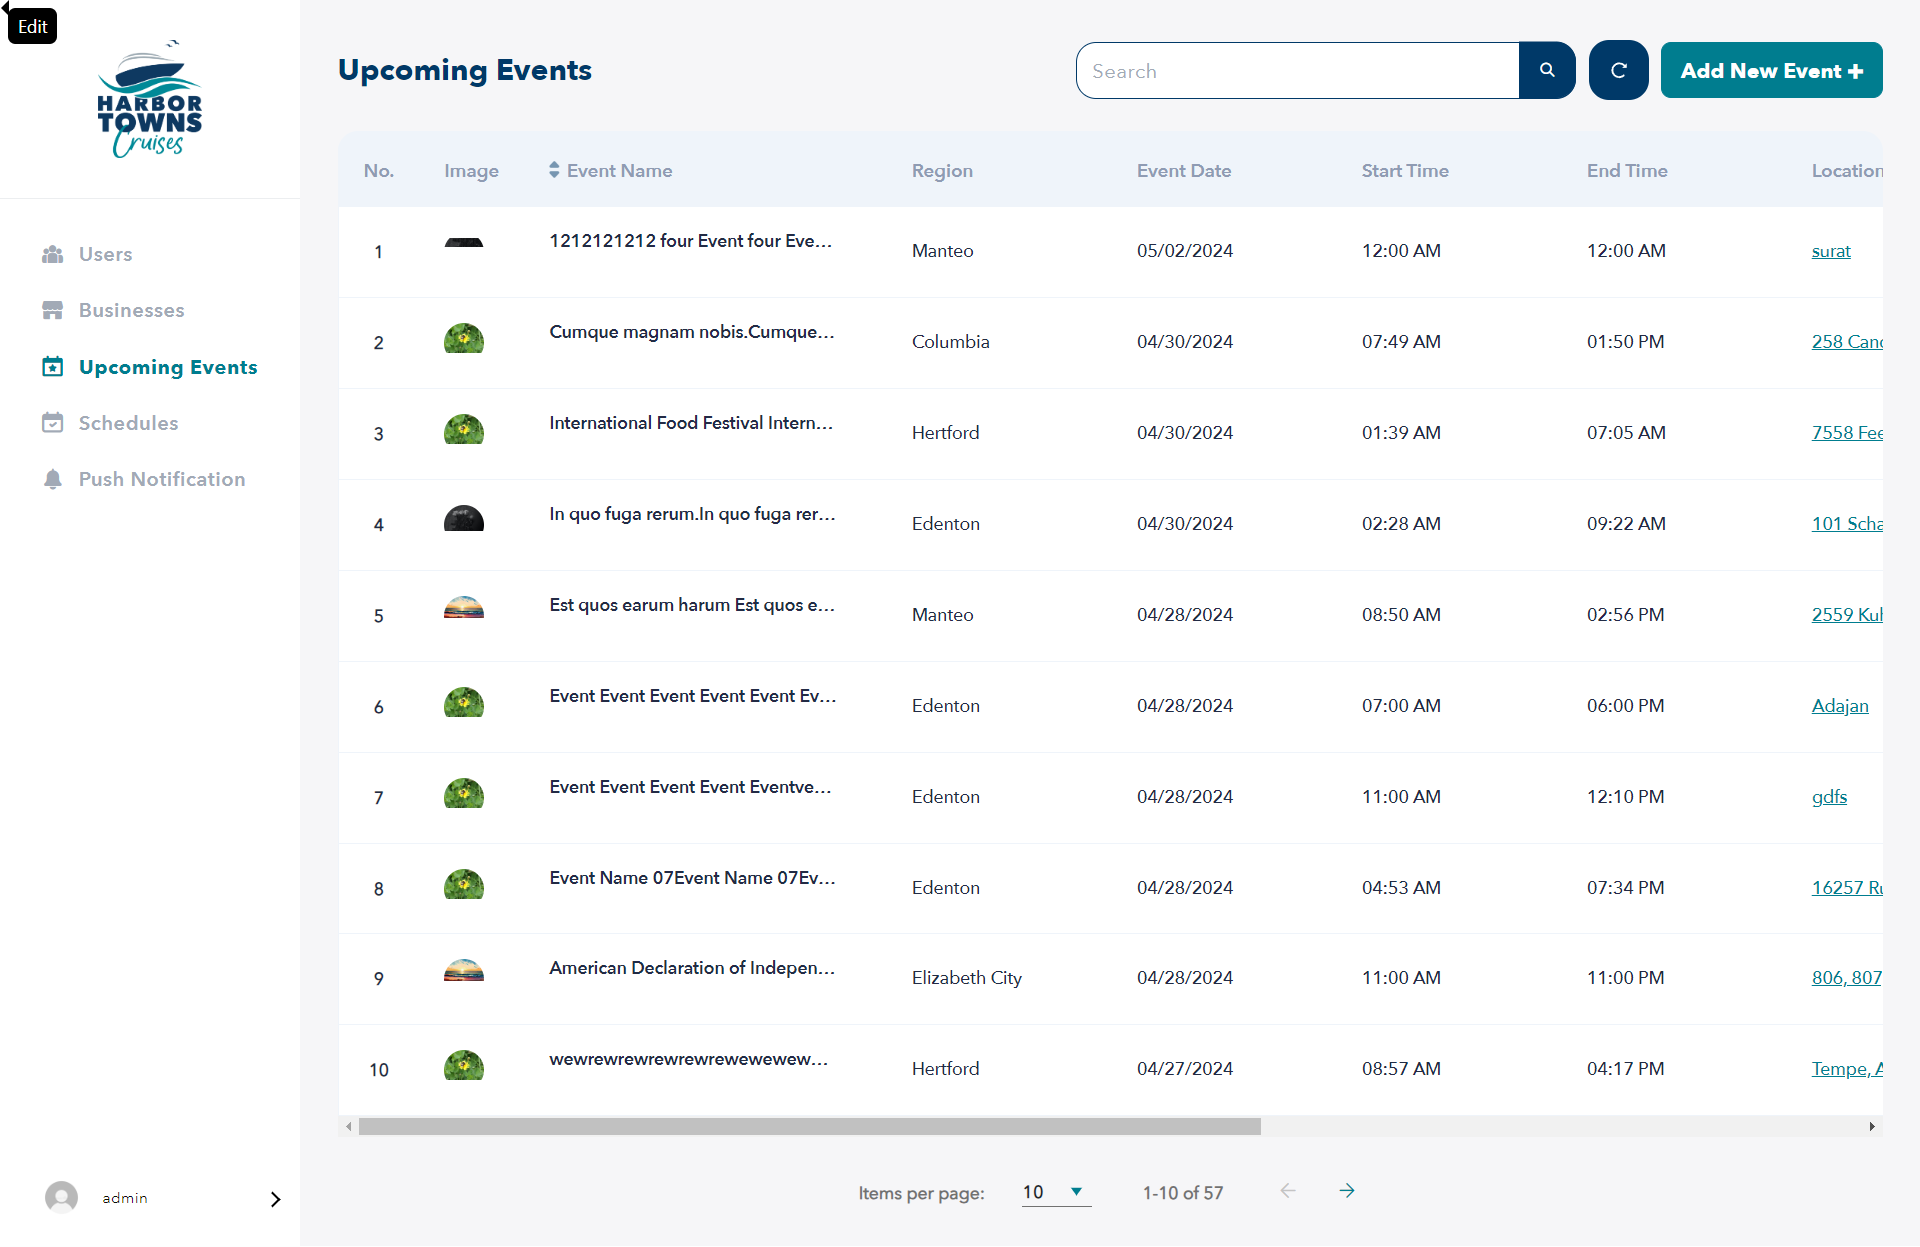1920x1247 pixels.
Task: Click the Event Name column header
Action: 619,171
